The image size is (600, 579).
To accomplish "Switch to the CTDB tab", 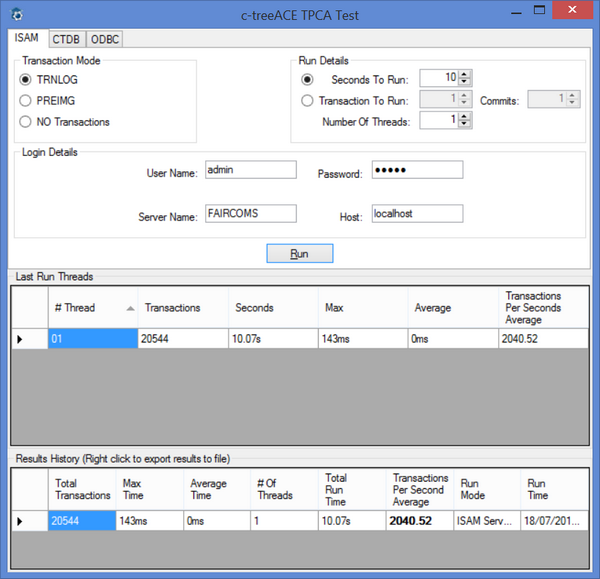I will tap(66, 39).
